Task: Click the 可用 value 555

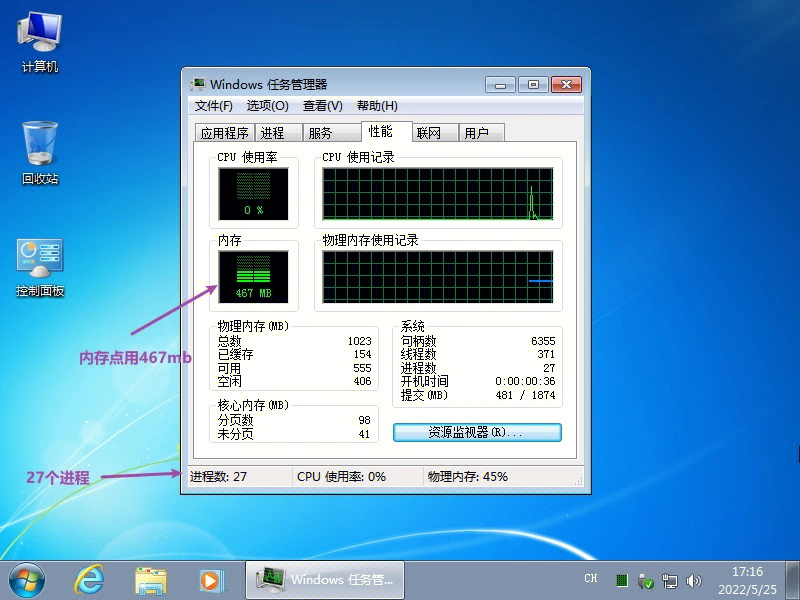Action: pyautogui.click(x=362, y=368)
